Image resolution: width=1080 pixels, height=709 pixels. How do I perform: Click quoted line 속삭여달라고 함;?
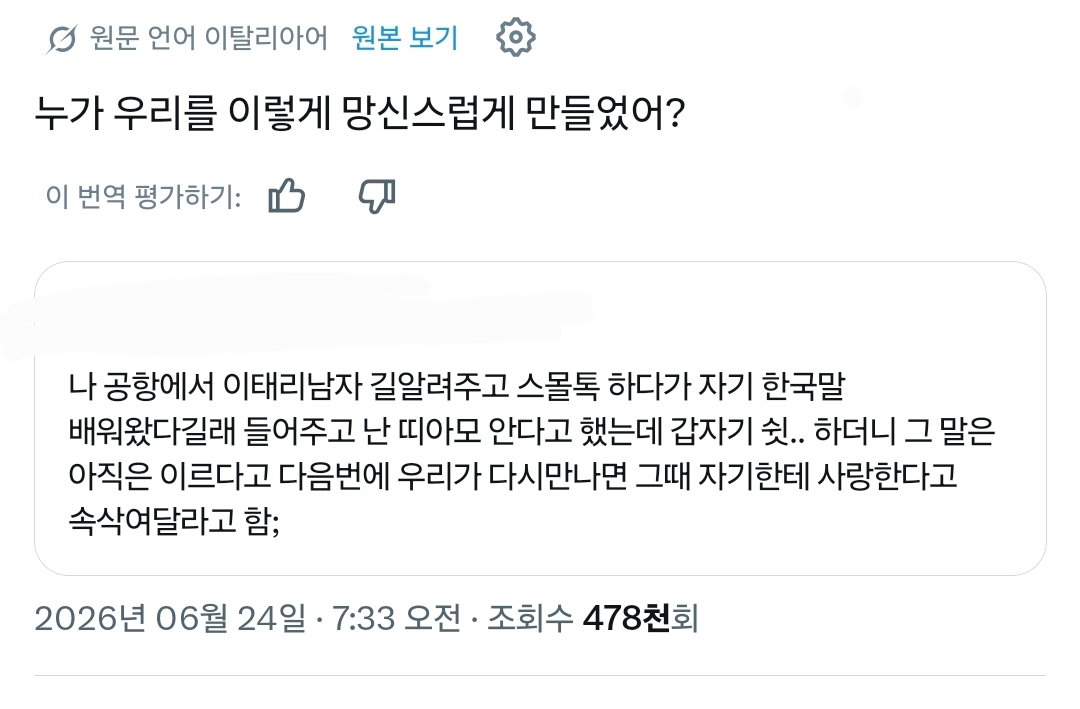174,521
